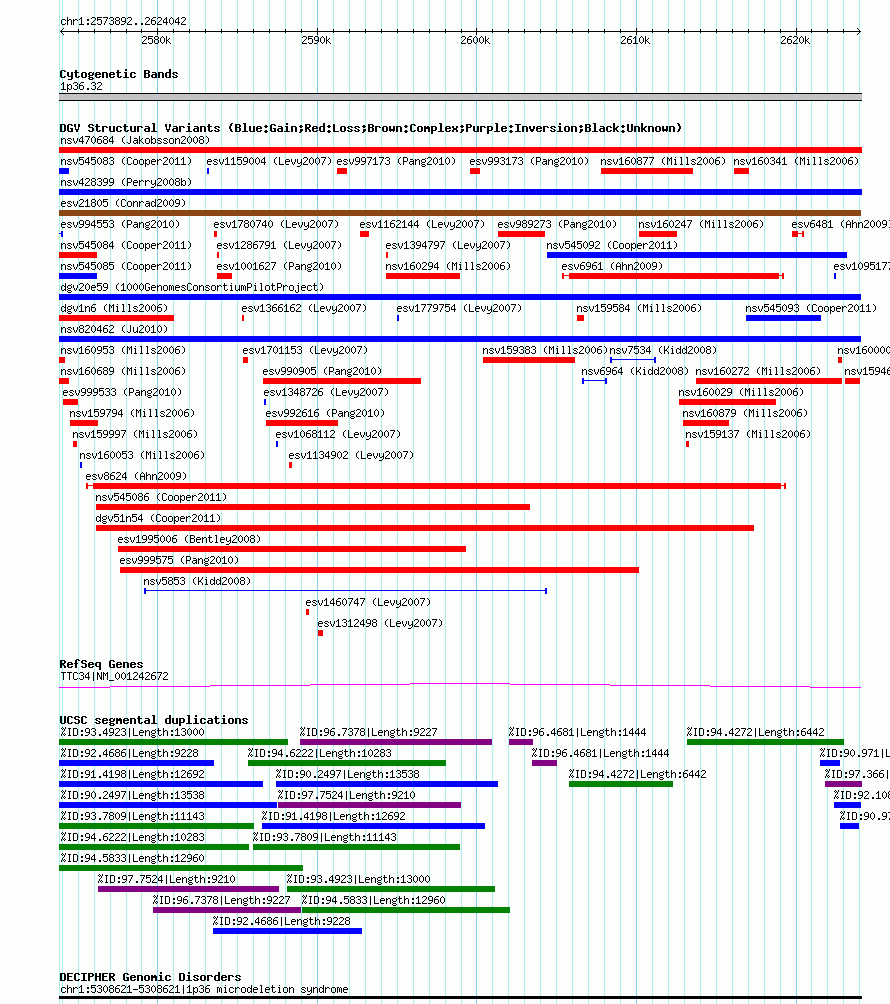The height and width of the screenshot is (1004, 890).
Task: Click the 2580k ruler tick label
Action: click(156, 40)
